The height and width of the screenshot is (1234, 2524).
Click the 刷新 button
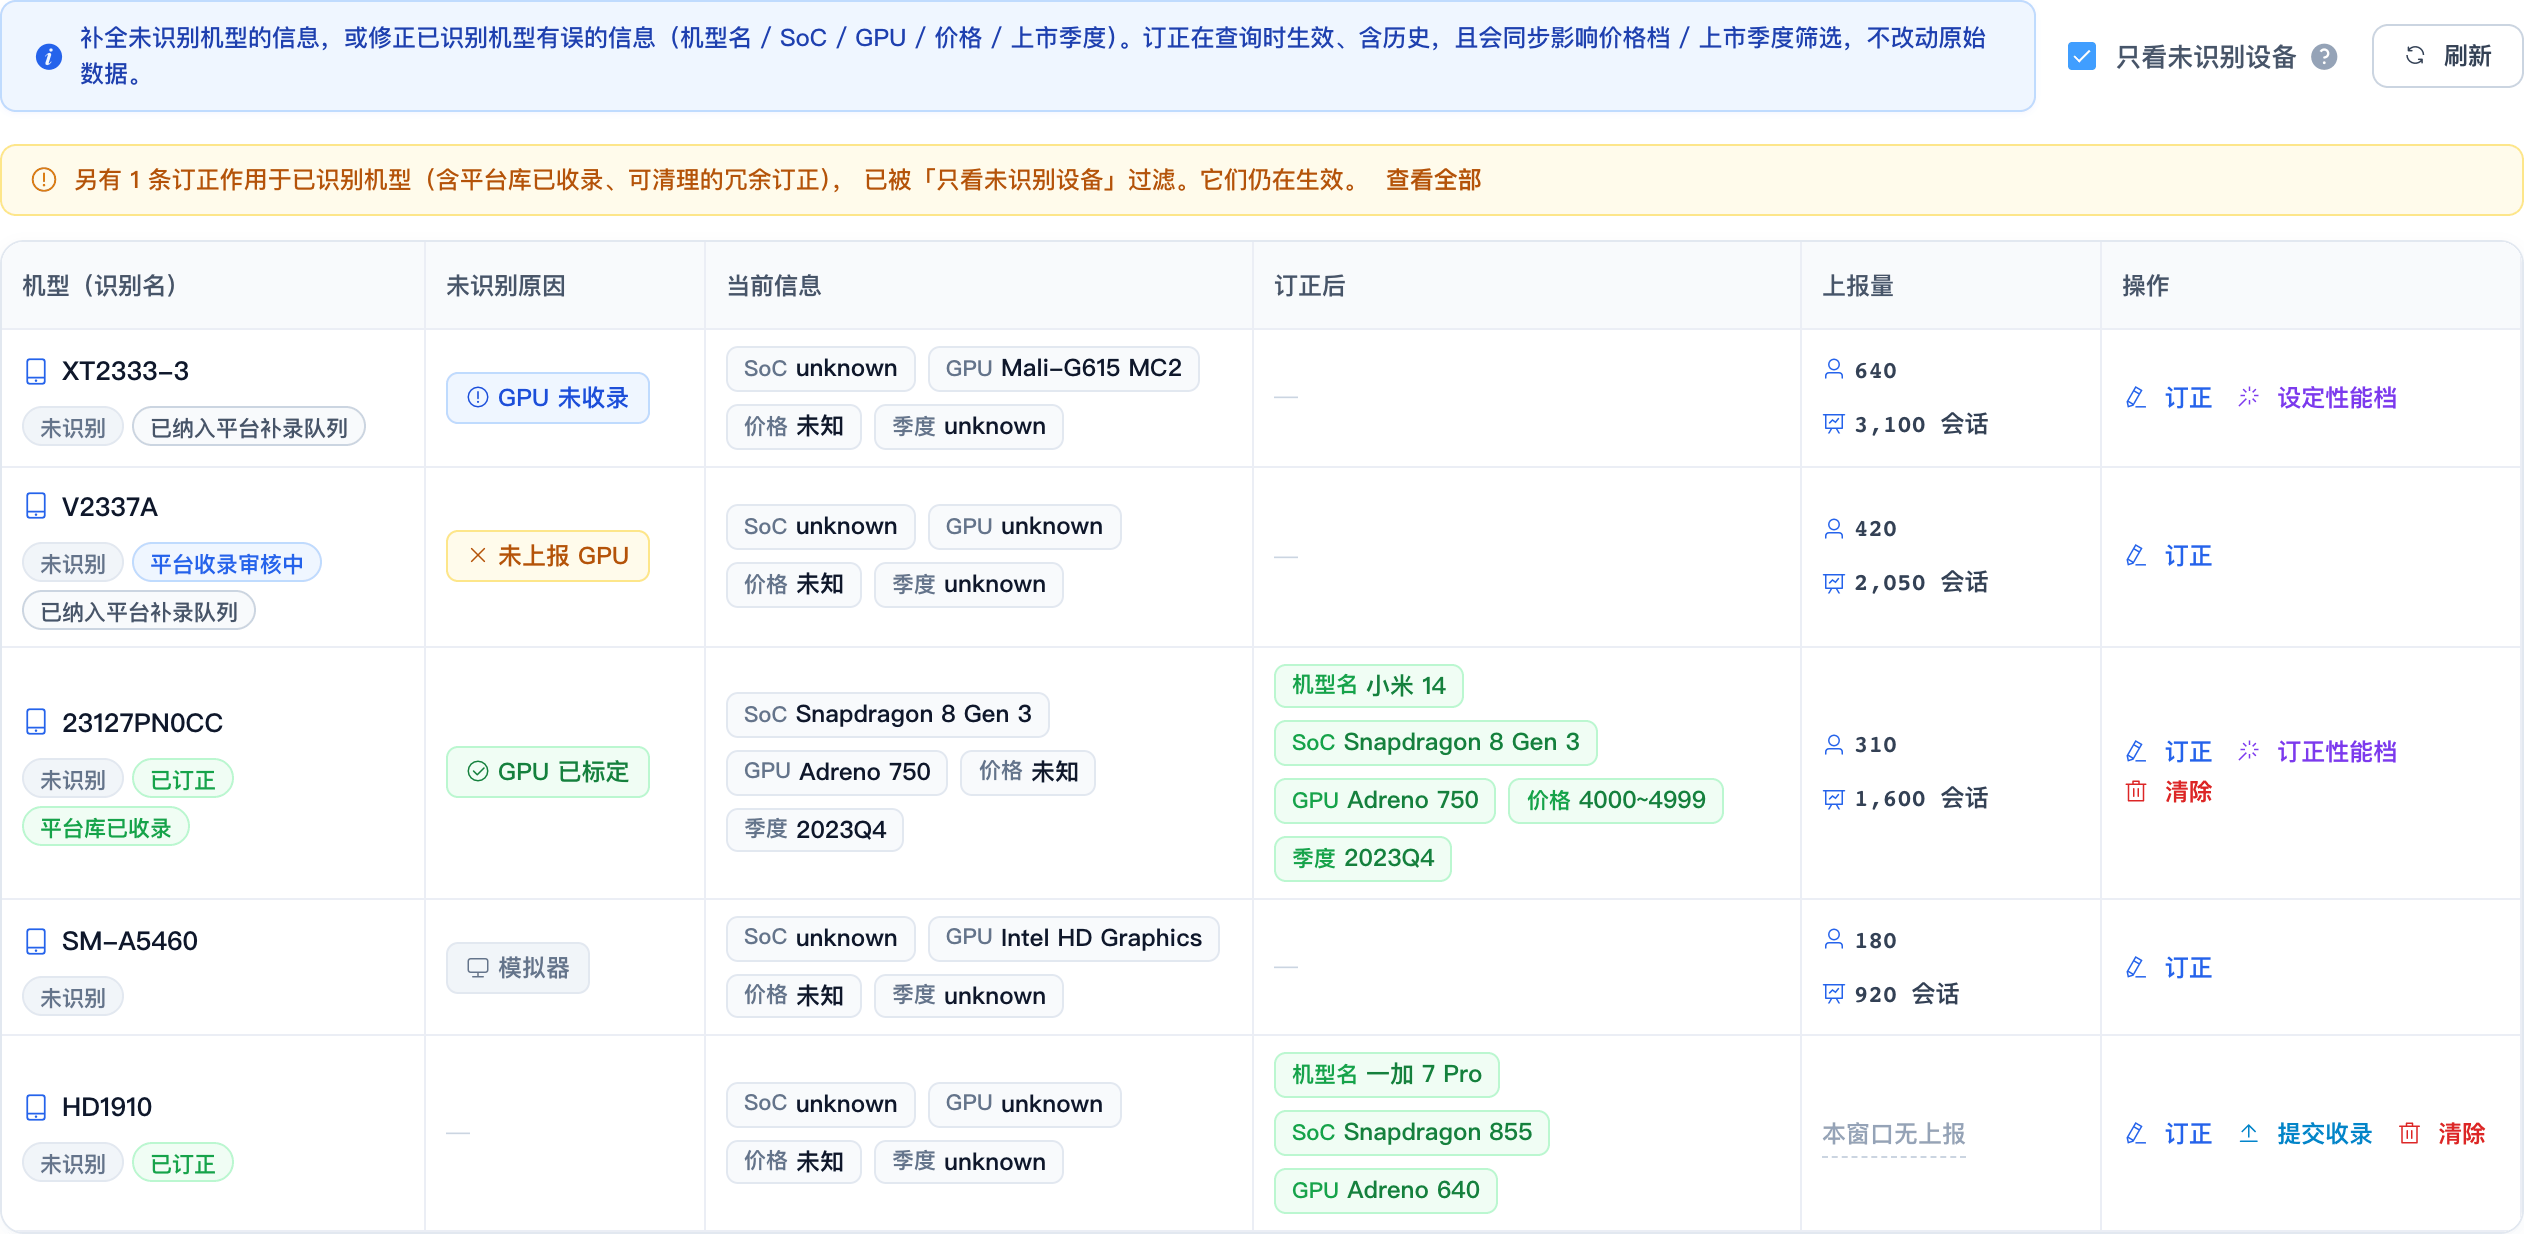pyautogui.click(x=2446, y=56)
